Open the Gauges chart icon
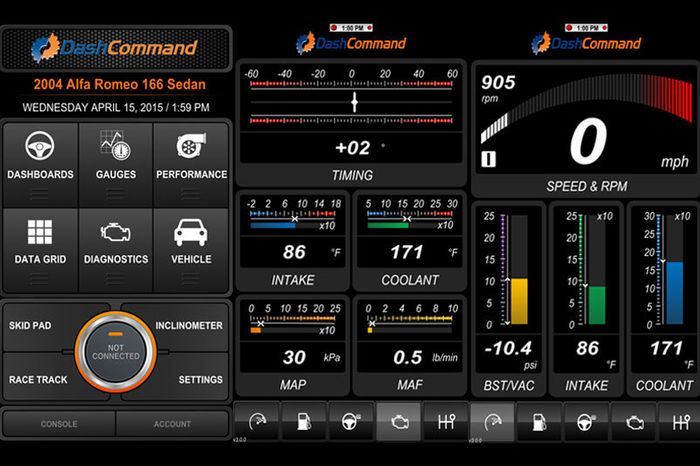700x466 pixels. (x=115, y=145)
